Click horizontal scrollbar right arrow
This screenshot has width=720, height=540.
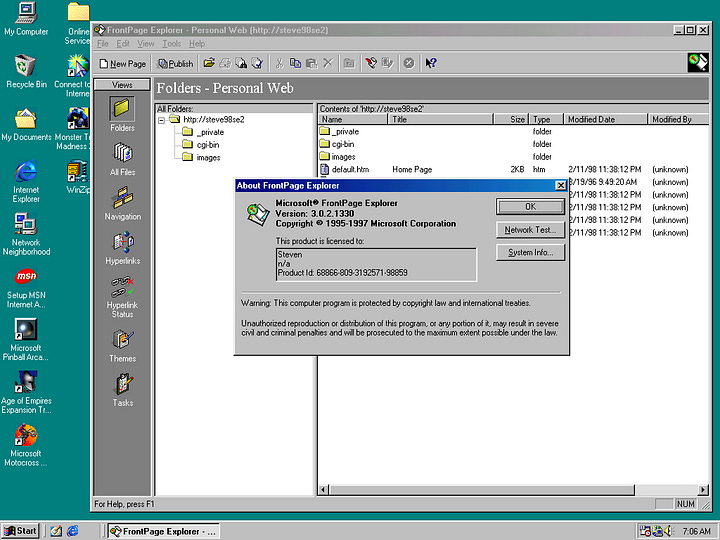pyautogui.click(x=703, y=490)
